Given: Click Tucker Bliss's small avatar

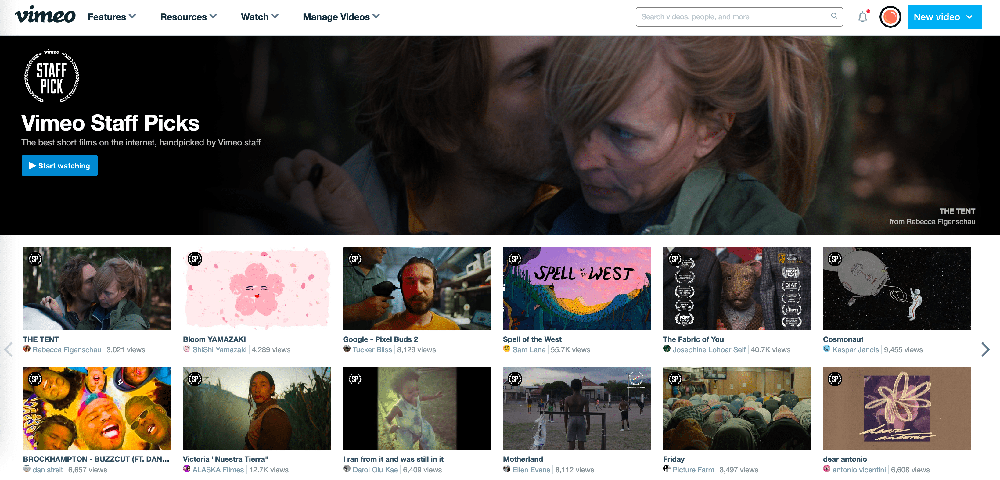Looking at the screenshot, I should pyautogui.click(x=347, y=349).
